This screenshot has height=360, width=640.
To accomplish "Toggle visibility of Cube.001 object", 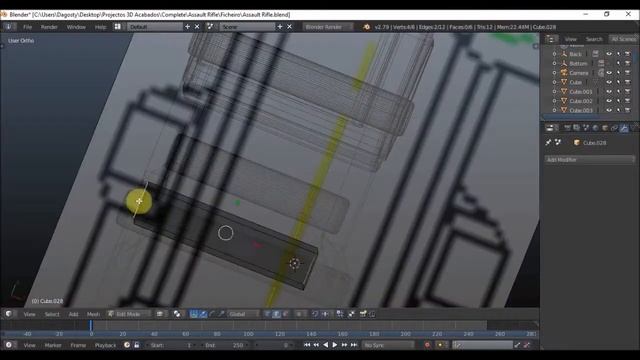I will [x=609, y=92].
